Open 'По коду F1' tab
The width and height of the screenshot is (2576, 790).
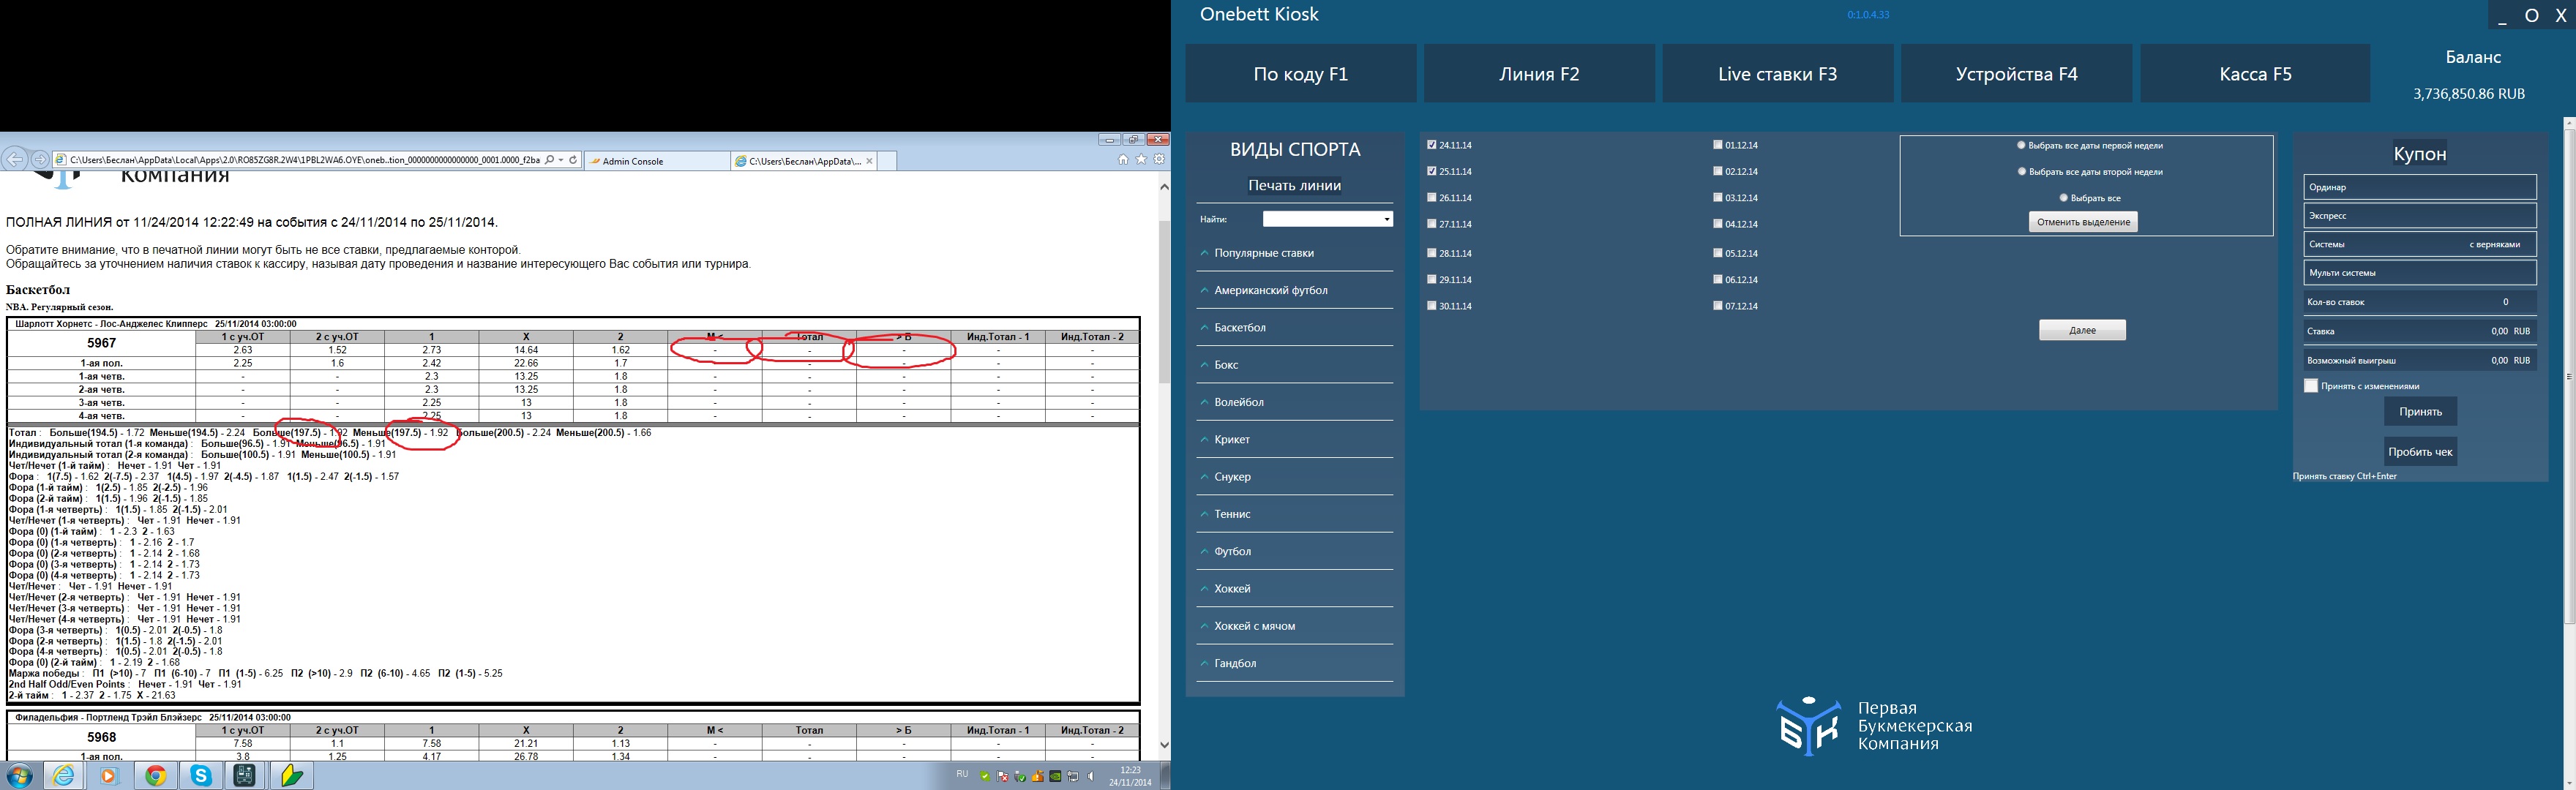pos(1301,73)
